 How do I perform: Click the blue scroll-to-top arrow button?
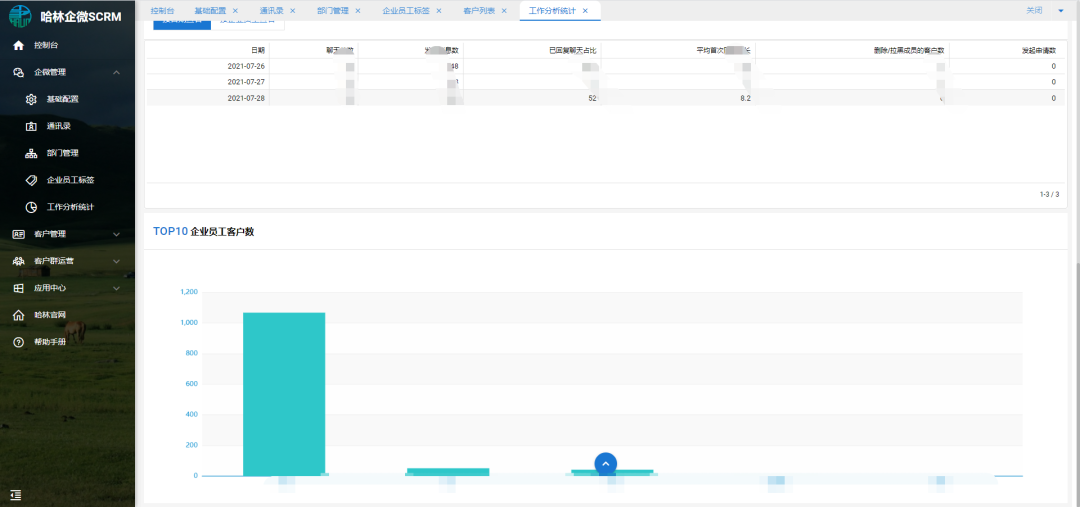(x=605, y=464)
